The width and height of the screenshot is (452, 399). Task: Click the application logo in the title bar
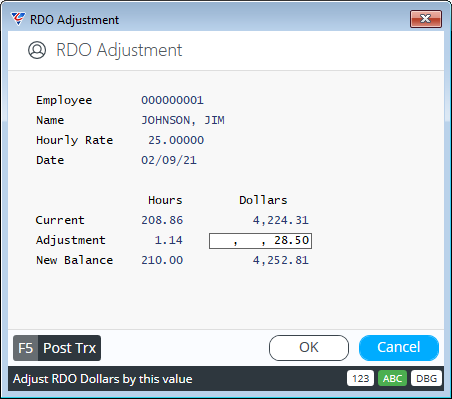[x=18, y=19]
